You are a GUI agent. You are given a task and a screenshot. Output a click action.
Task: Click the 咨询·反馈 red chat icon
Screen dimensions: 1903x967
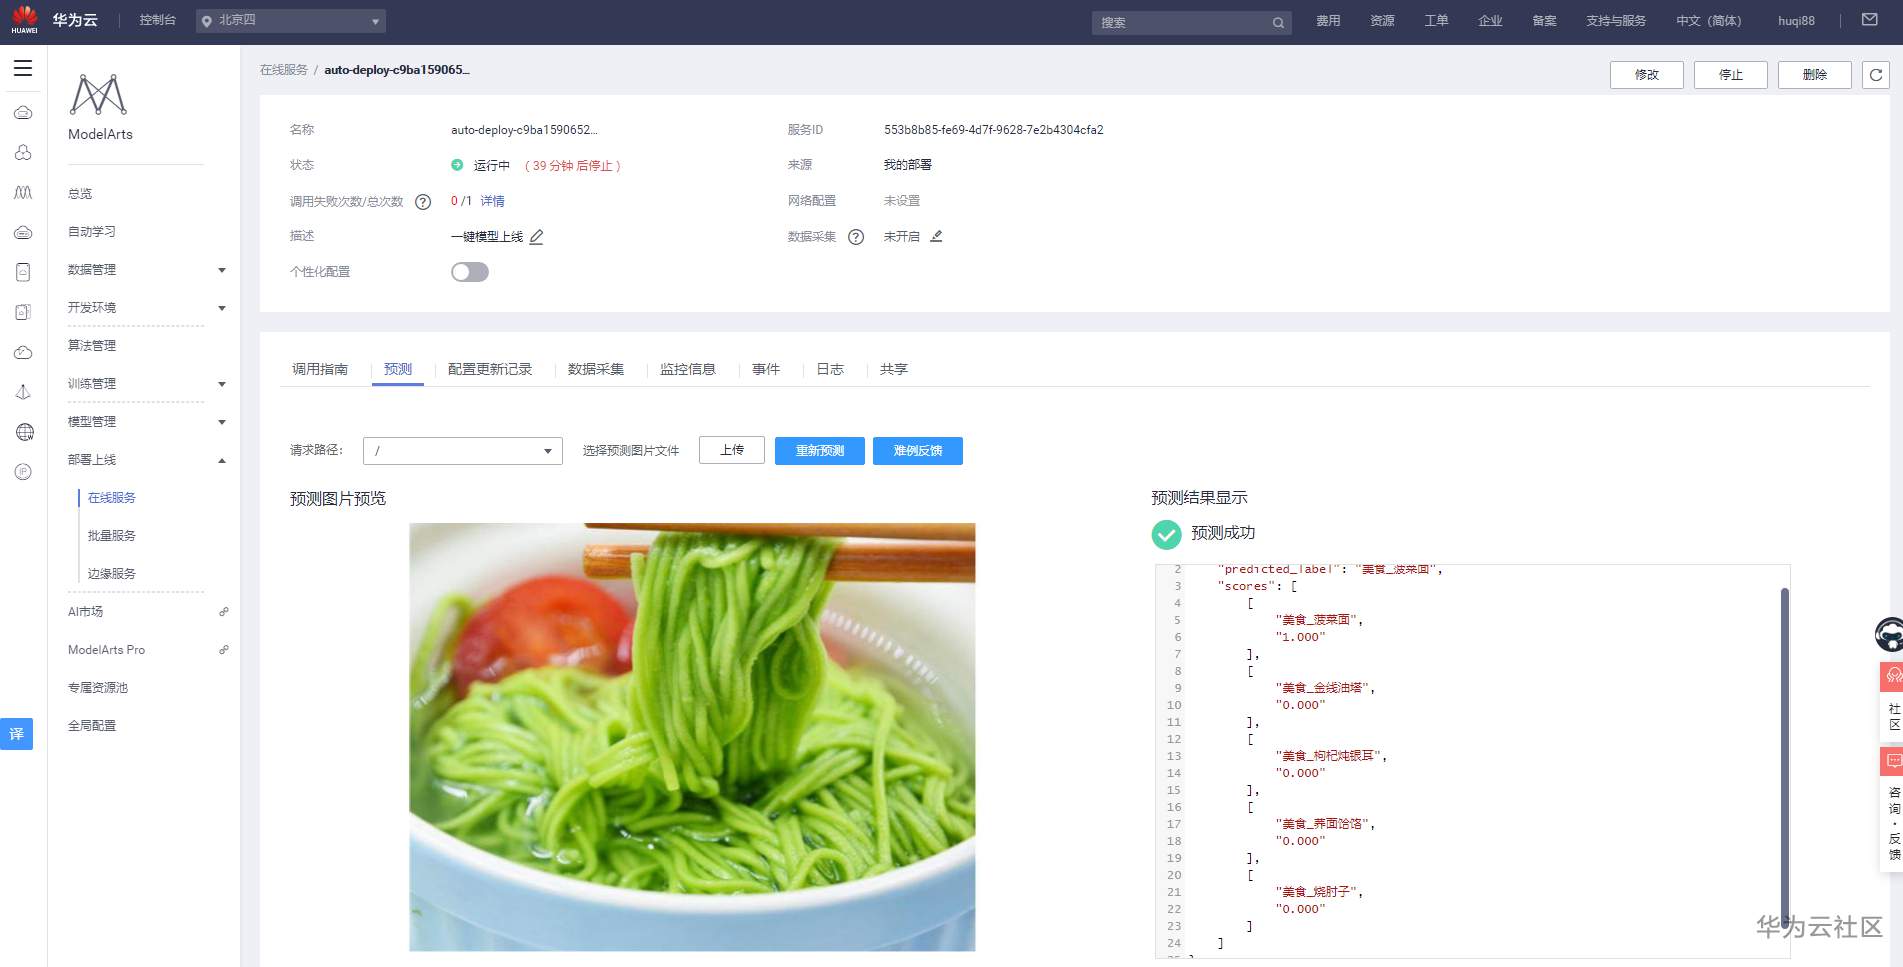coord(1891,761)
